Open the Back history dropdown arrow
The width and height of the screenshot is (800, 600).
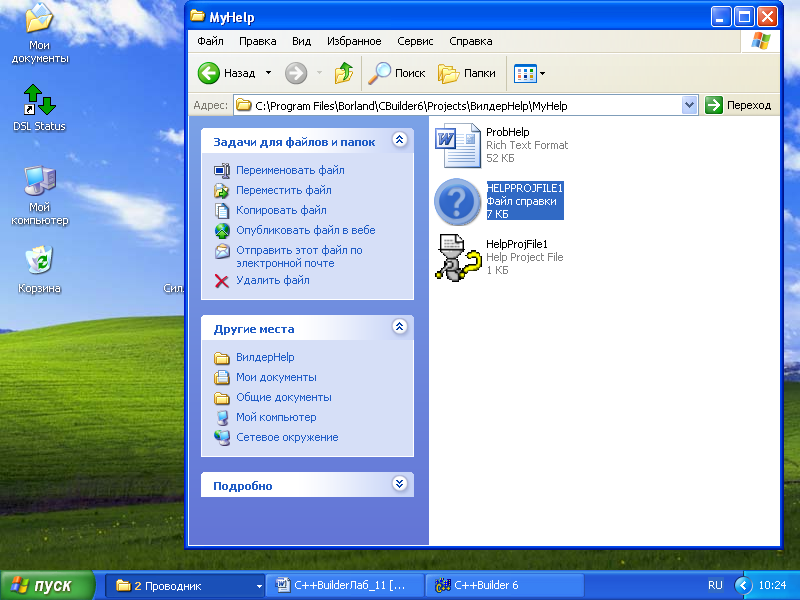point(268,73)
